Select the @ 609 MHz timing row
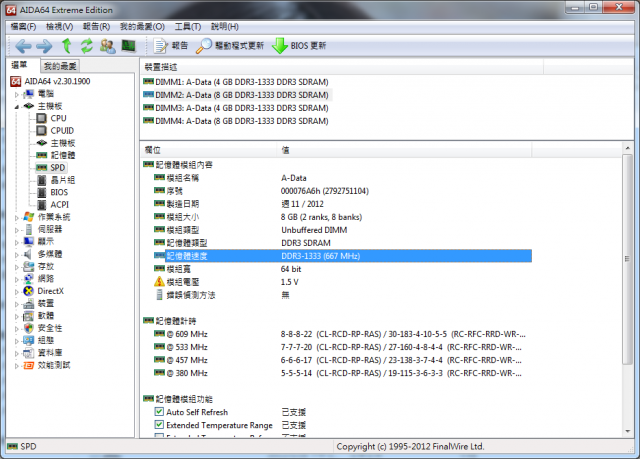This screenshot has height=459, width=640. (343, 334)
